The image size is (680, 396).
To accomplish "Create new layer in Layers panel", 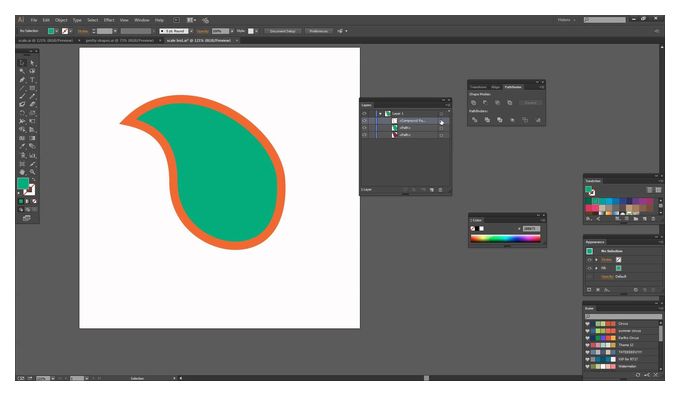I will coord(432,190).
